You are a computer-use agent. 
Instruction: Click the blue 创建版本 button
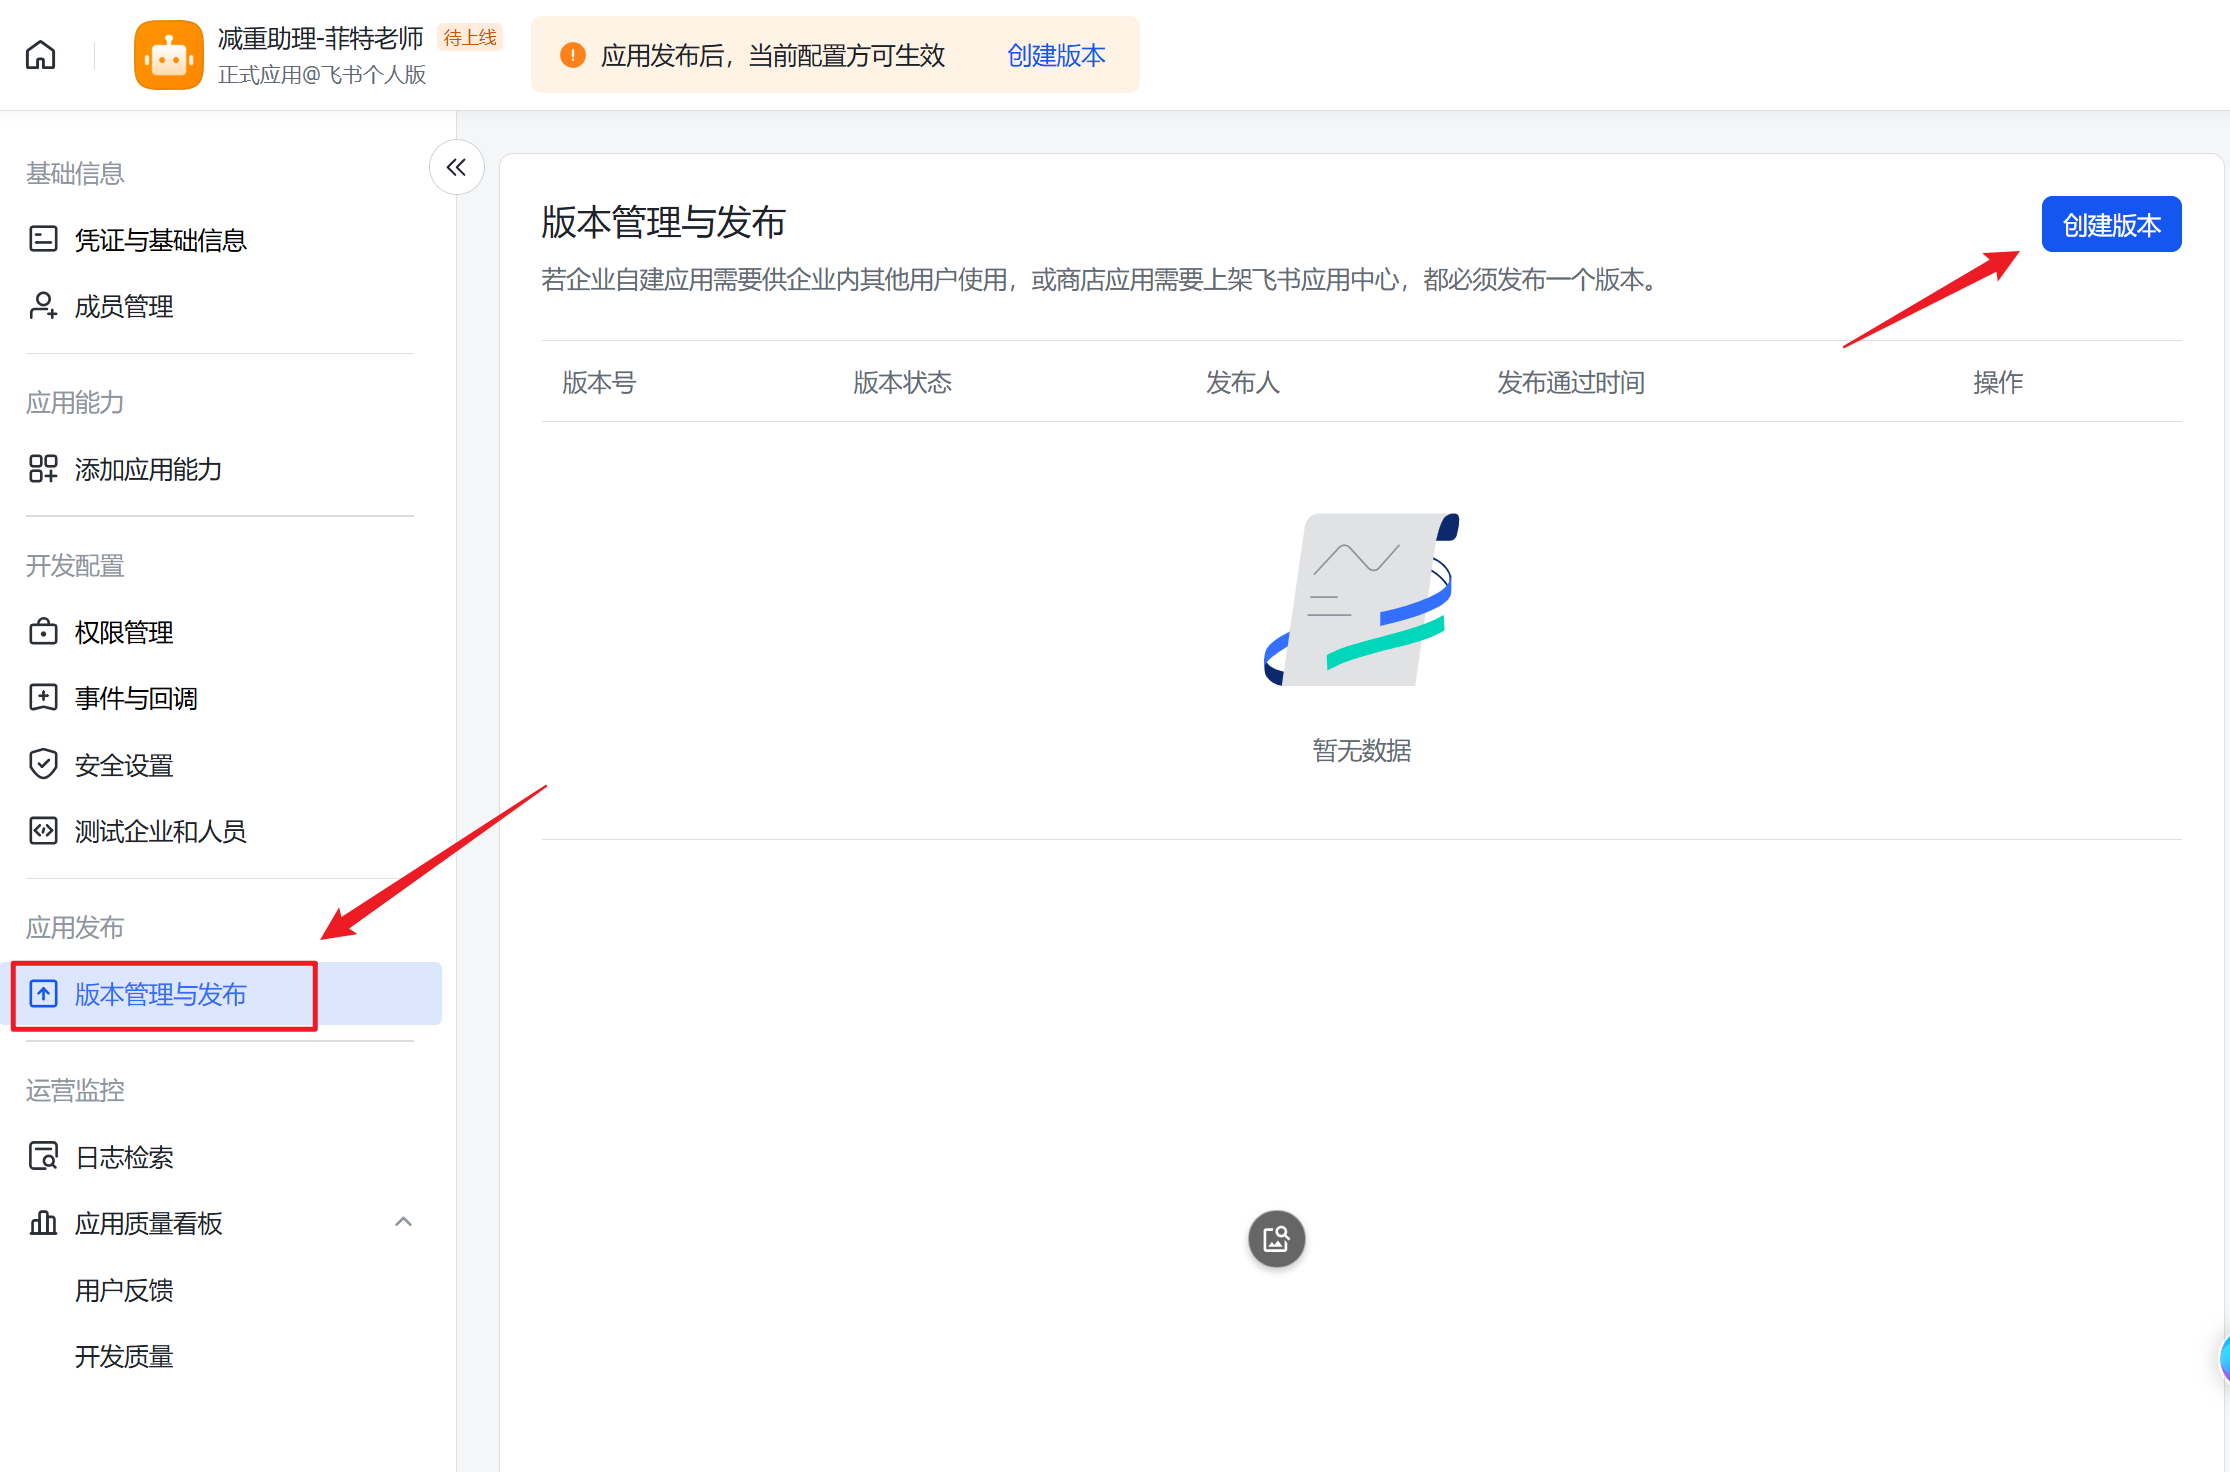[x=2111, y=224]
